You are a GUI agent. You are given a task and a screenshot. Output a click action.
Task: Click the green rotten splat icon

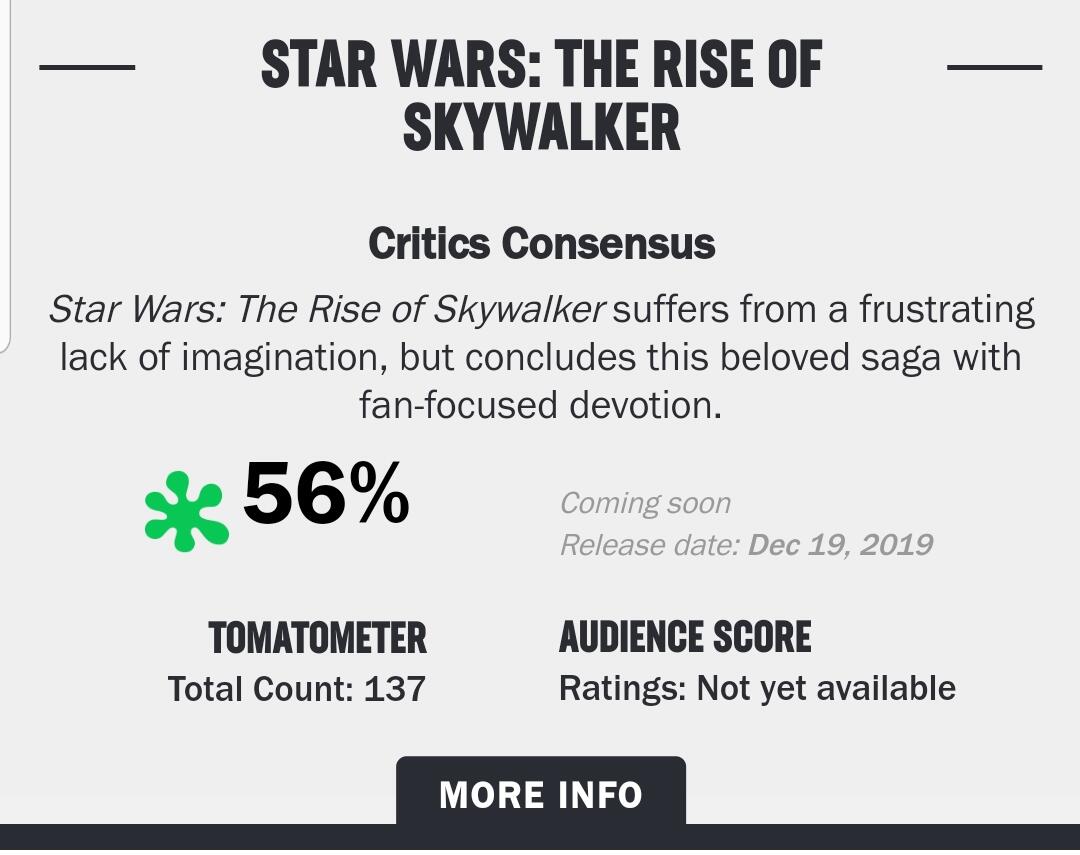click(x=186, y=511)
